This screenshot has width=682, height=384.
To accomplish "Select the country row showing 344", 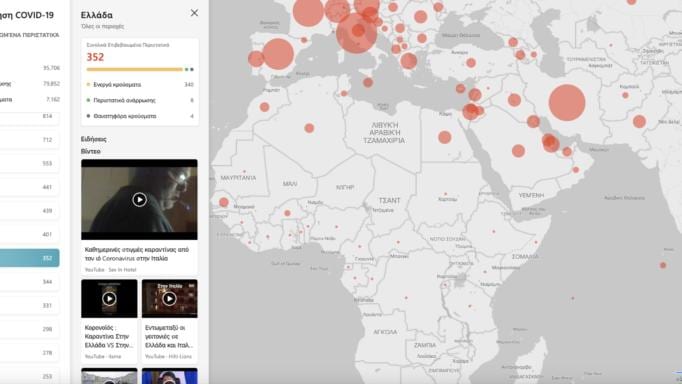I will point(29,282).
